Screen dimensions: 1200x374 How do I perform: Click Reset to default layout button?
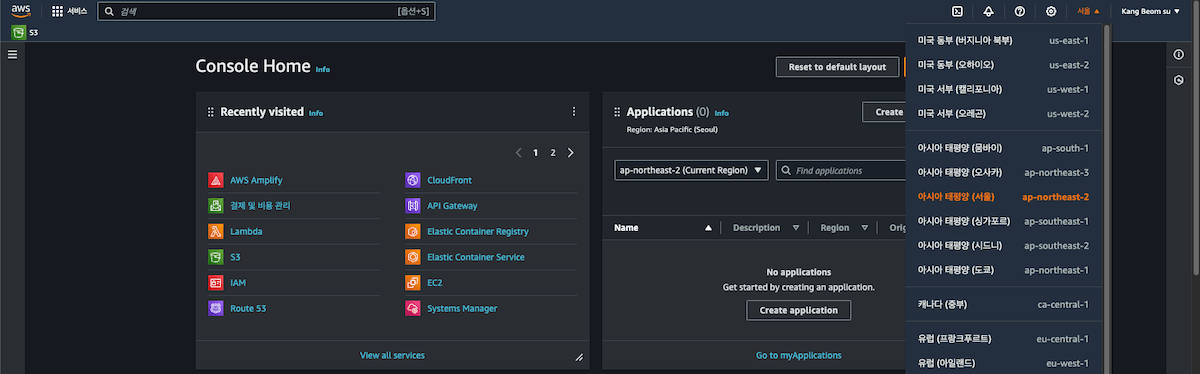click(837, 67)
